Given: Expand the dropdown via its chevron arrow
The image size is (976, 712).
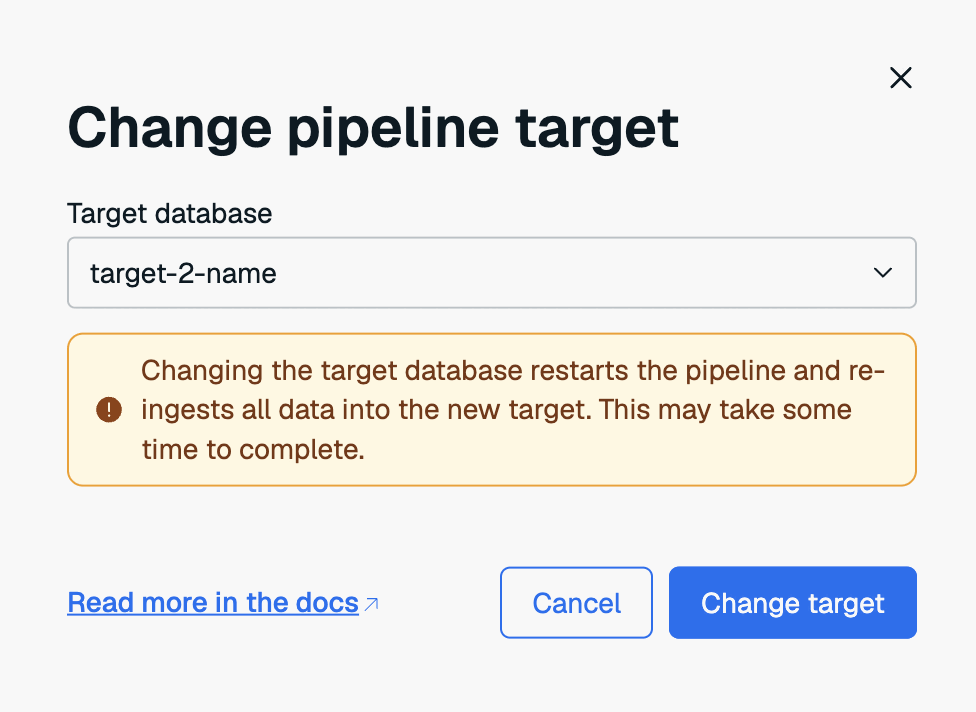Looking at the screenshot, I should pyautogui.click(x=883, y=273).
